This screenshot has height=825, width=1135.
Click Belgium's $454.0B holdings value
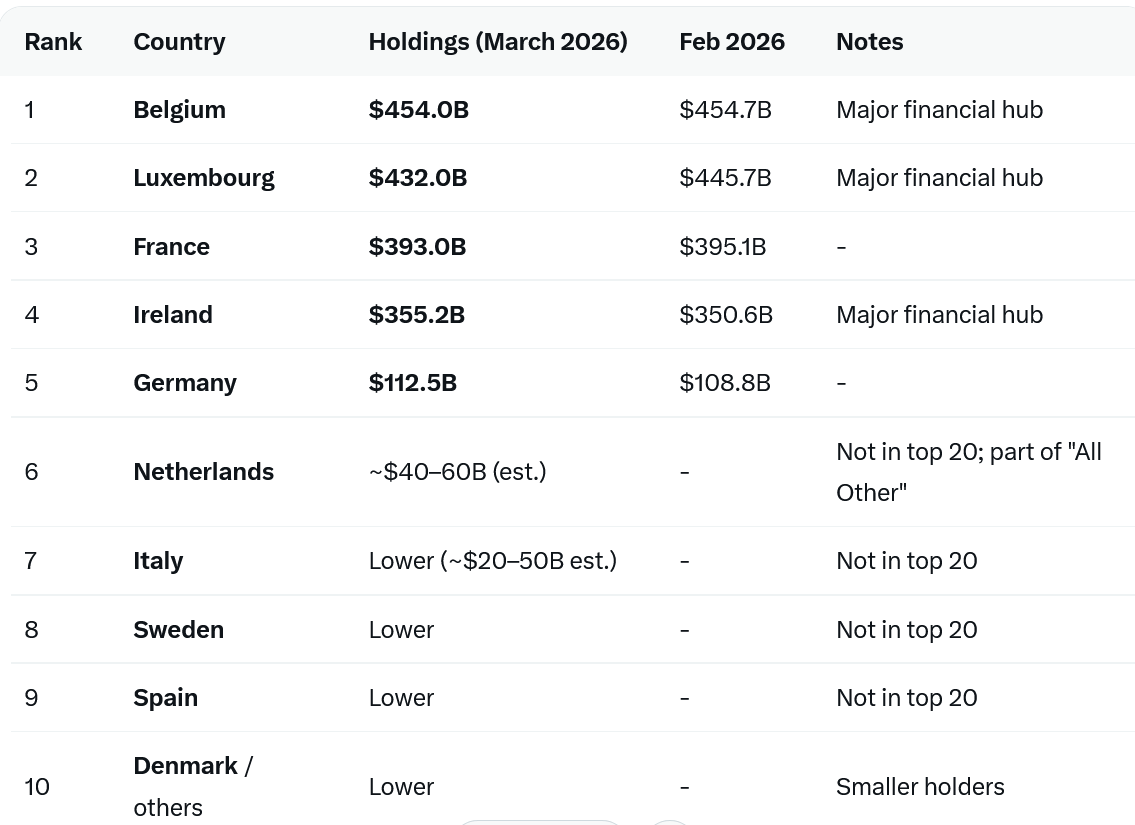coord(419,110)
